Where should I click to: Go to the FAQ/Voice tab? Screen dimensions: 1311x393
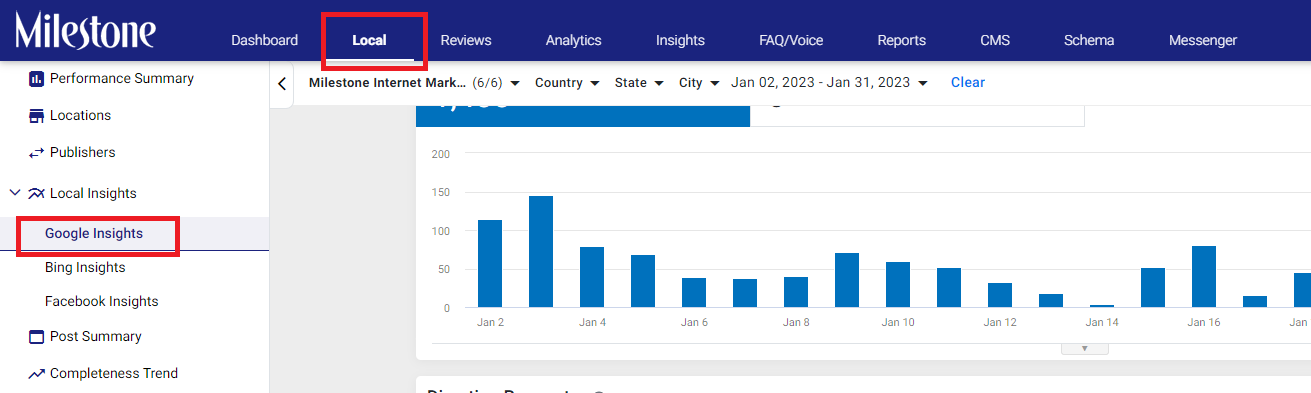(791, 40)
